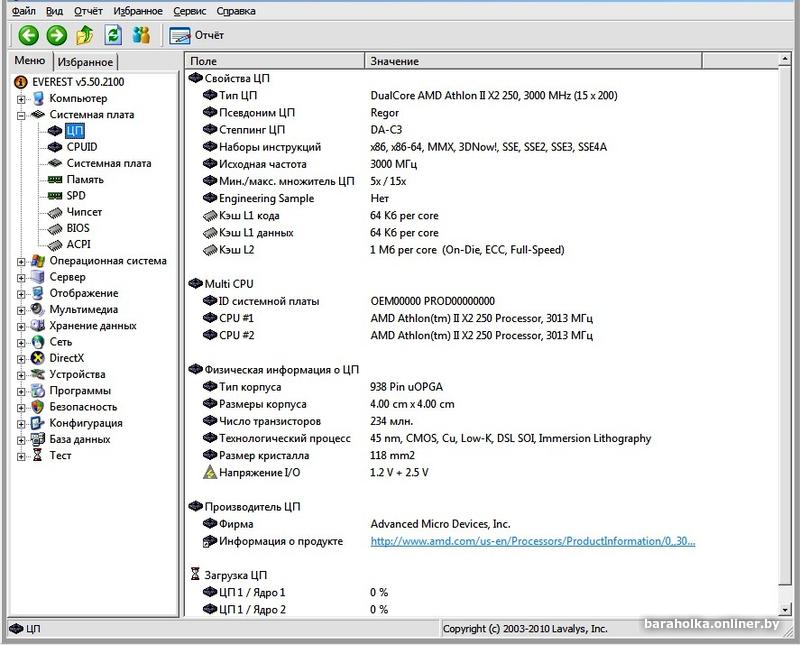Viewport: 800px width, 645px height.
Task: Open the BIOS item in the sidebar
Action: 78,228
